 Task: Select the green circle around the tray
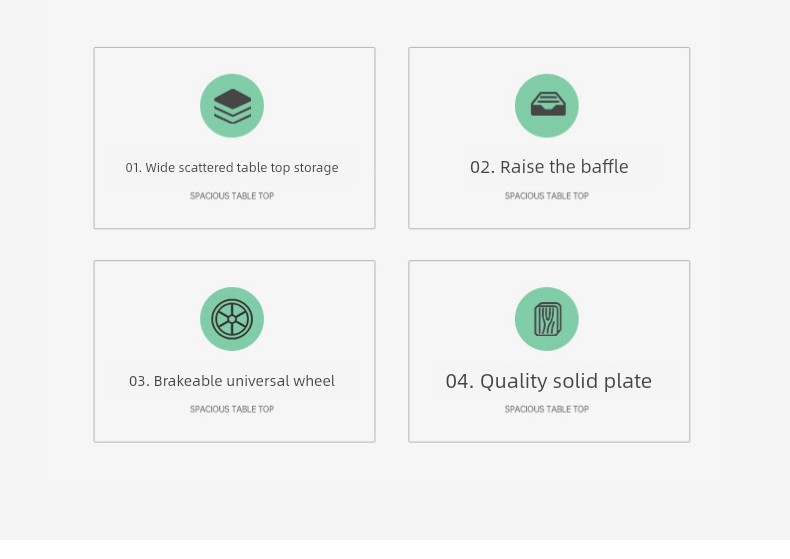click(547, 106)
